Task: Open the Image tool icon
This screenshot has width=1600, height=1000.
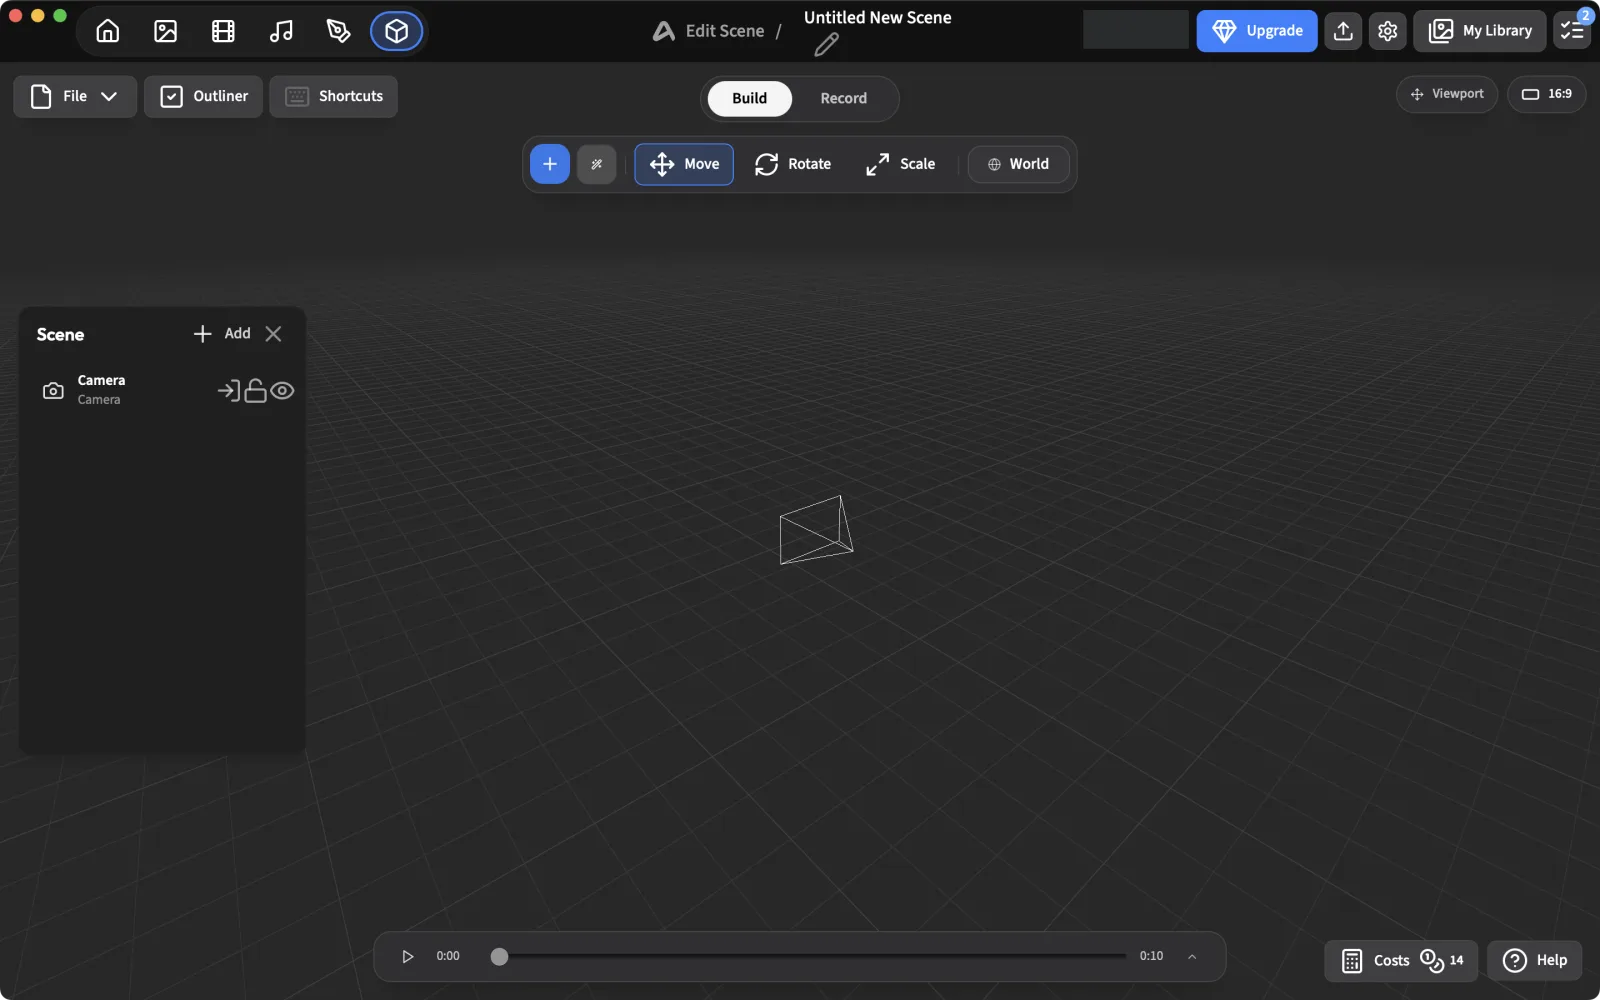Action: coord(166,31)
